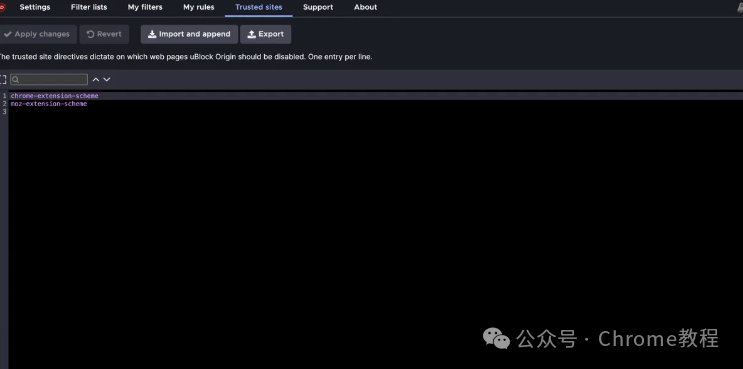The width and height of the screenshot is (743, 369).
Task: Switch to the Filter lists tab
Action: click(x=89, y=7)
